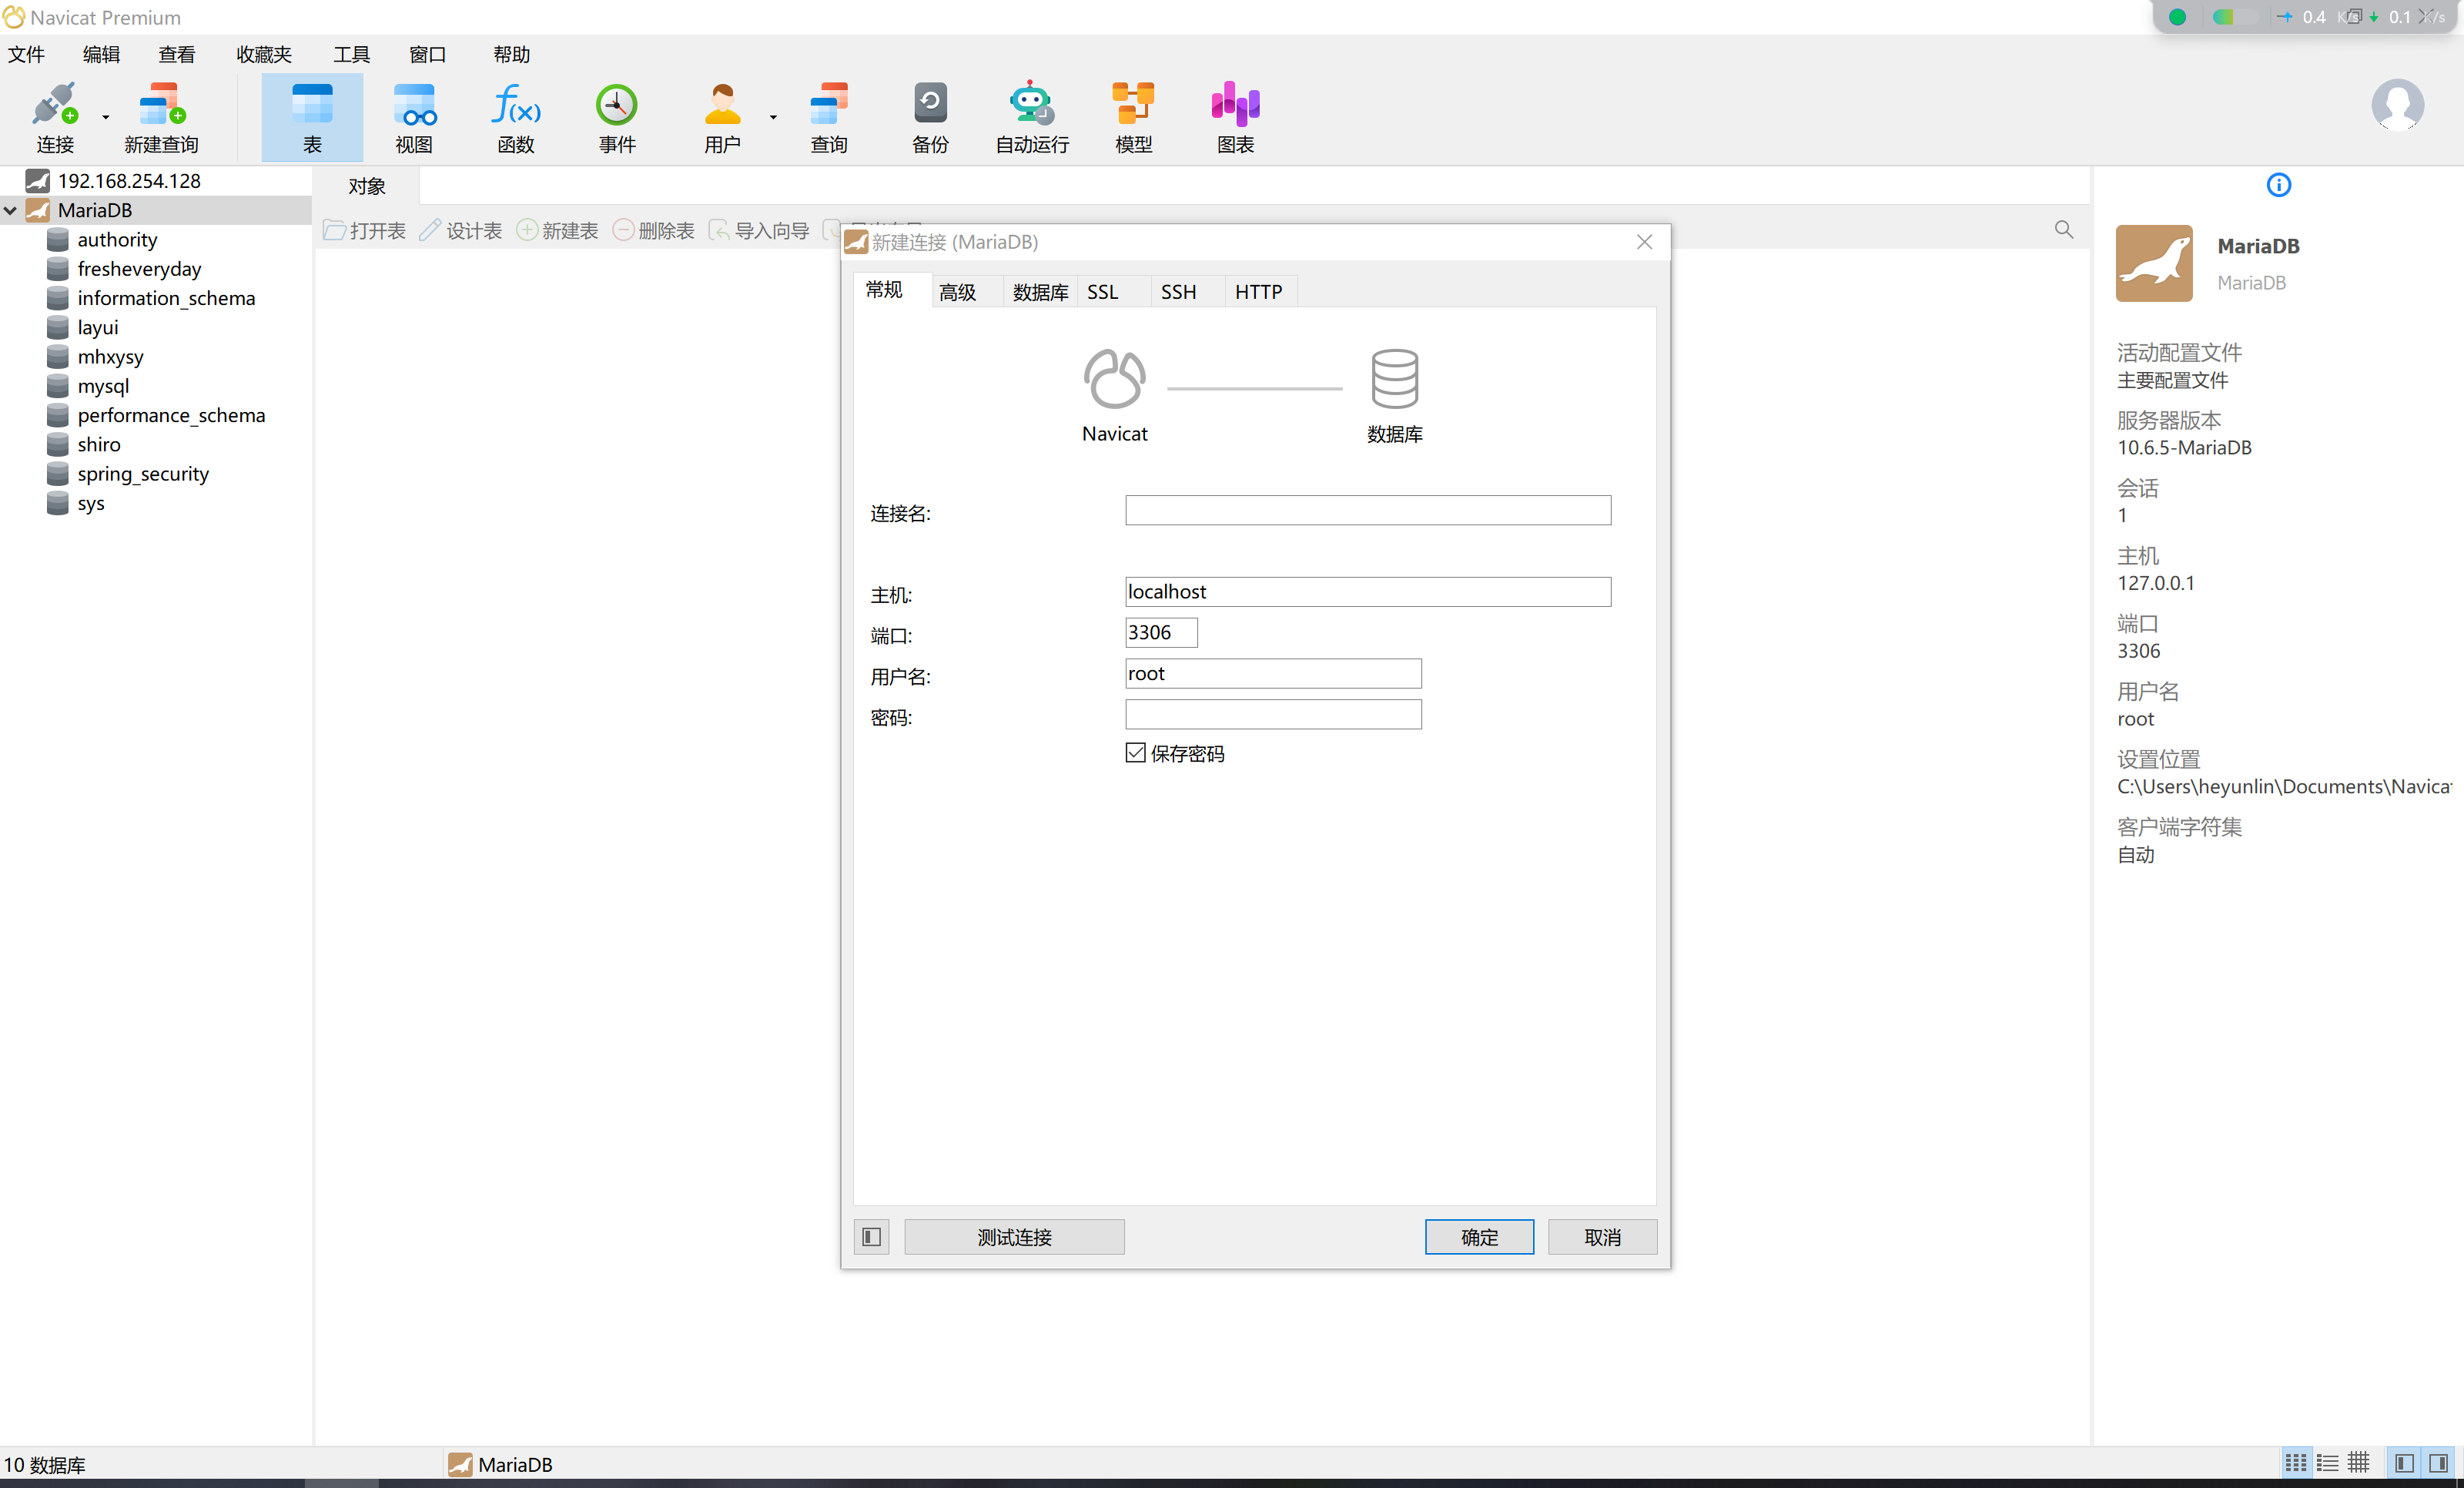
Task: Select the sys database
Action: click(91, 503)
